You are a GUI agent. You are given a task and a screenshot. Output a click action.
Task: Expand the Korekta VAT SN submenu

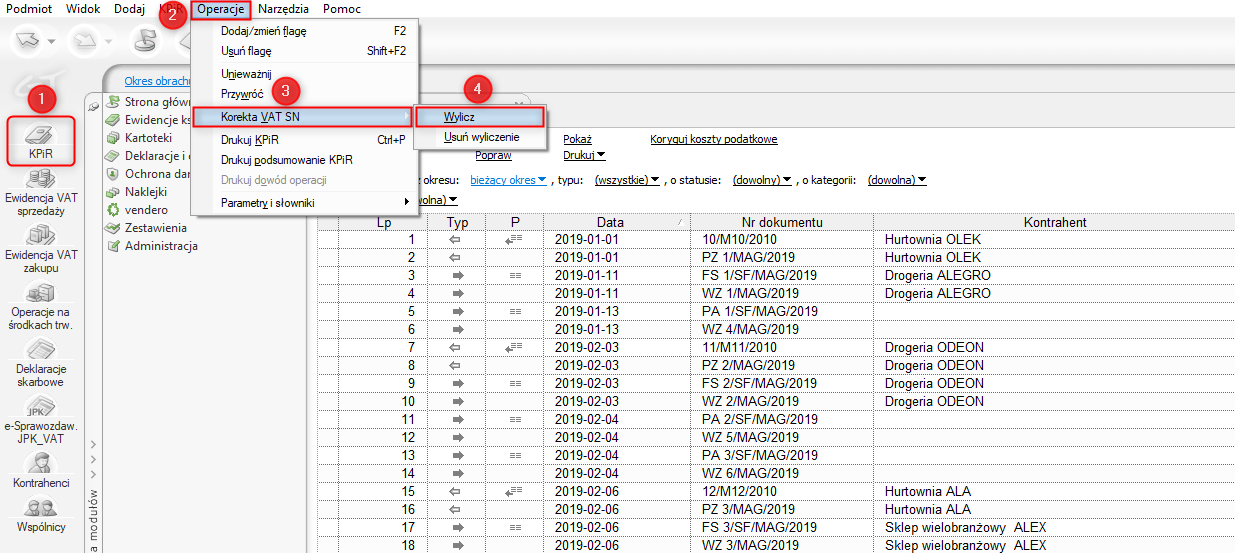[x=302, y=117]
